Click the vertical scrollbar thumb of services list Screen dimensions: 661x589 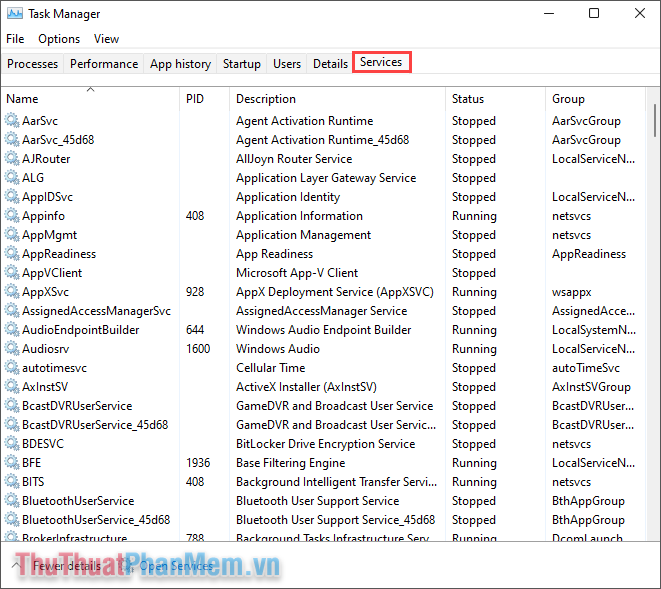point(654,121)
